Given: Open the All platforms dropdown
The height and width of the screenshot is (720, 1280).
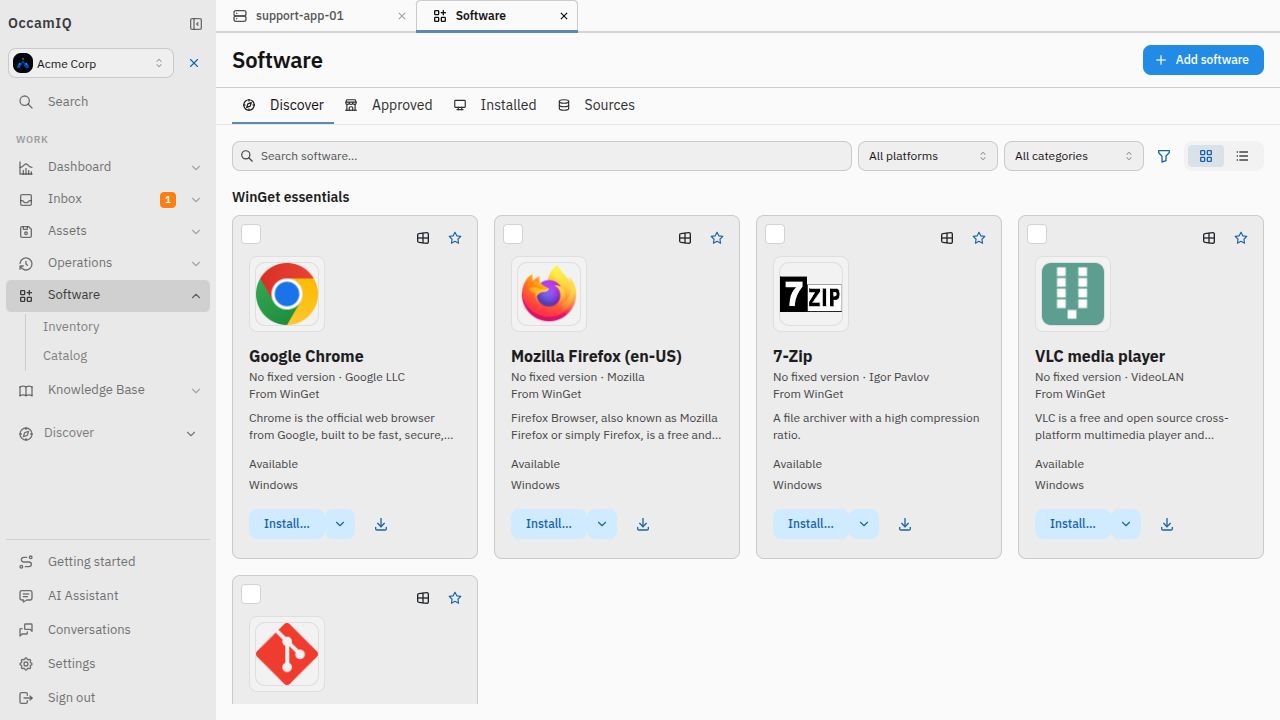Looking at the screenshot, I should point(928,156).
